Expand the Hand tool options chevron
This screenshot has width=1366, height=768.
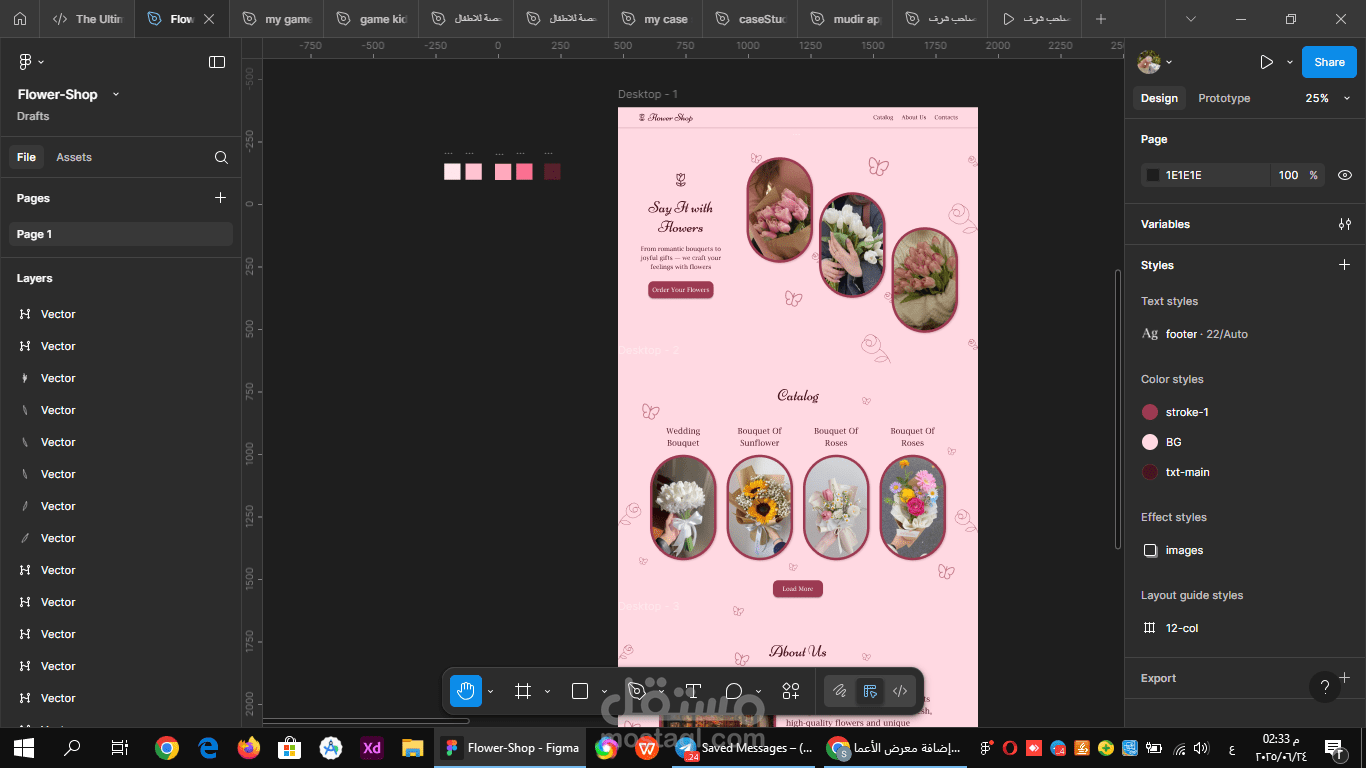(490, 691)
